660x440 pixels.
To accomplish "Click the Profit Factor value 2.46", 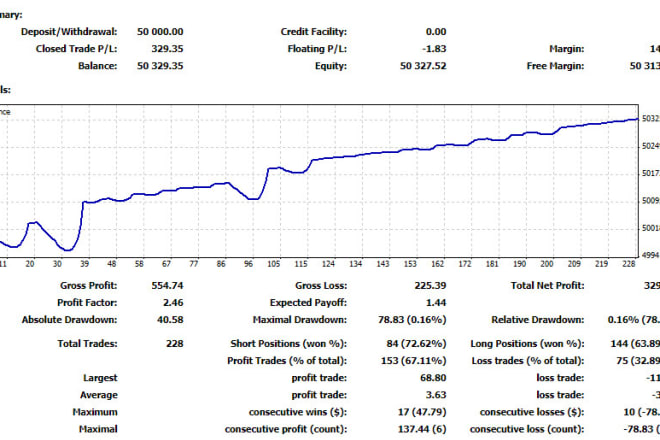I will (173, 303).
